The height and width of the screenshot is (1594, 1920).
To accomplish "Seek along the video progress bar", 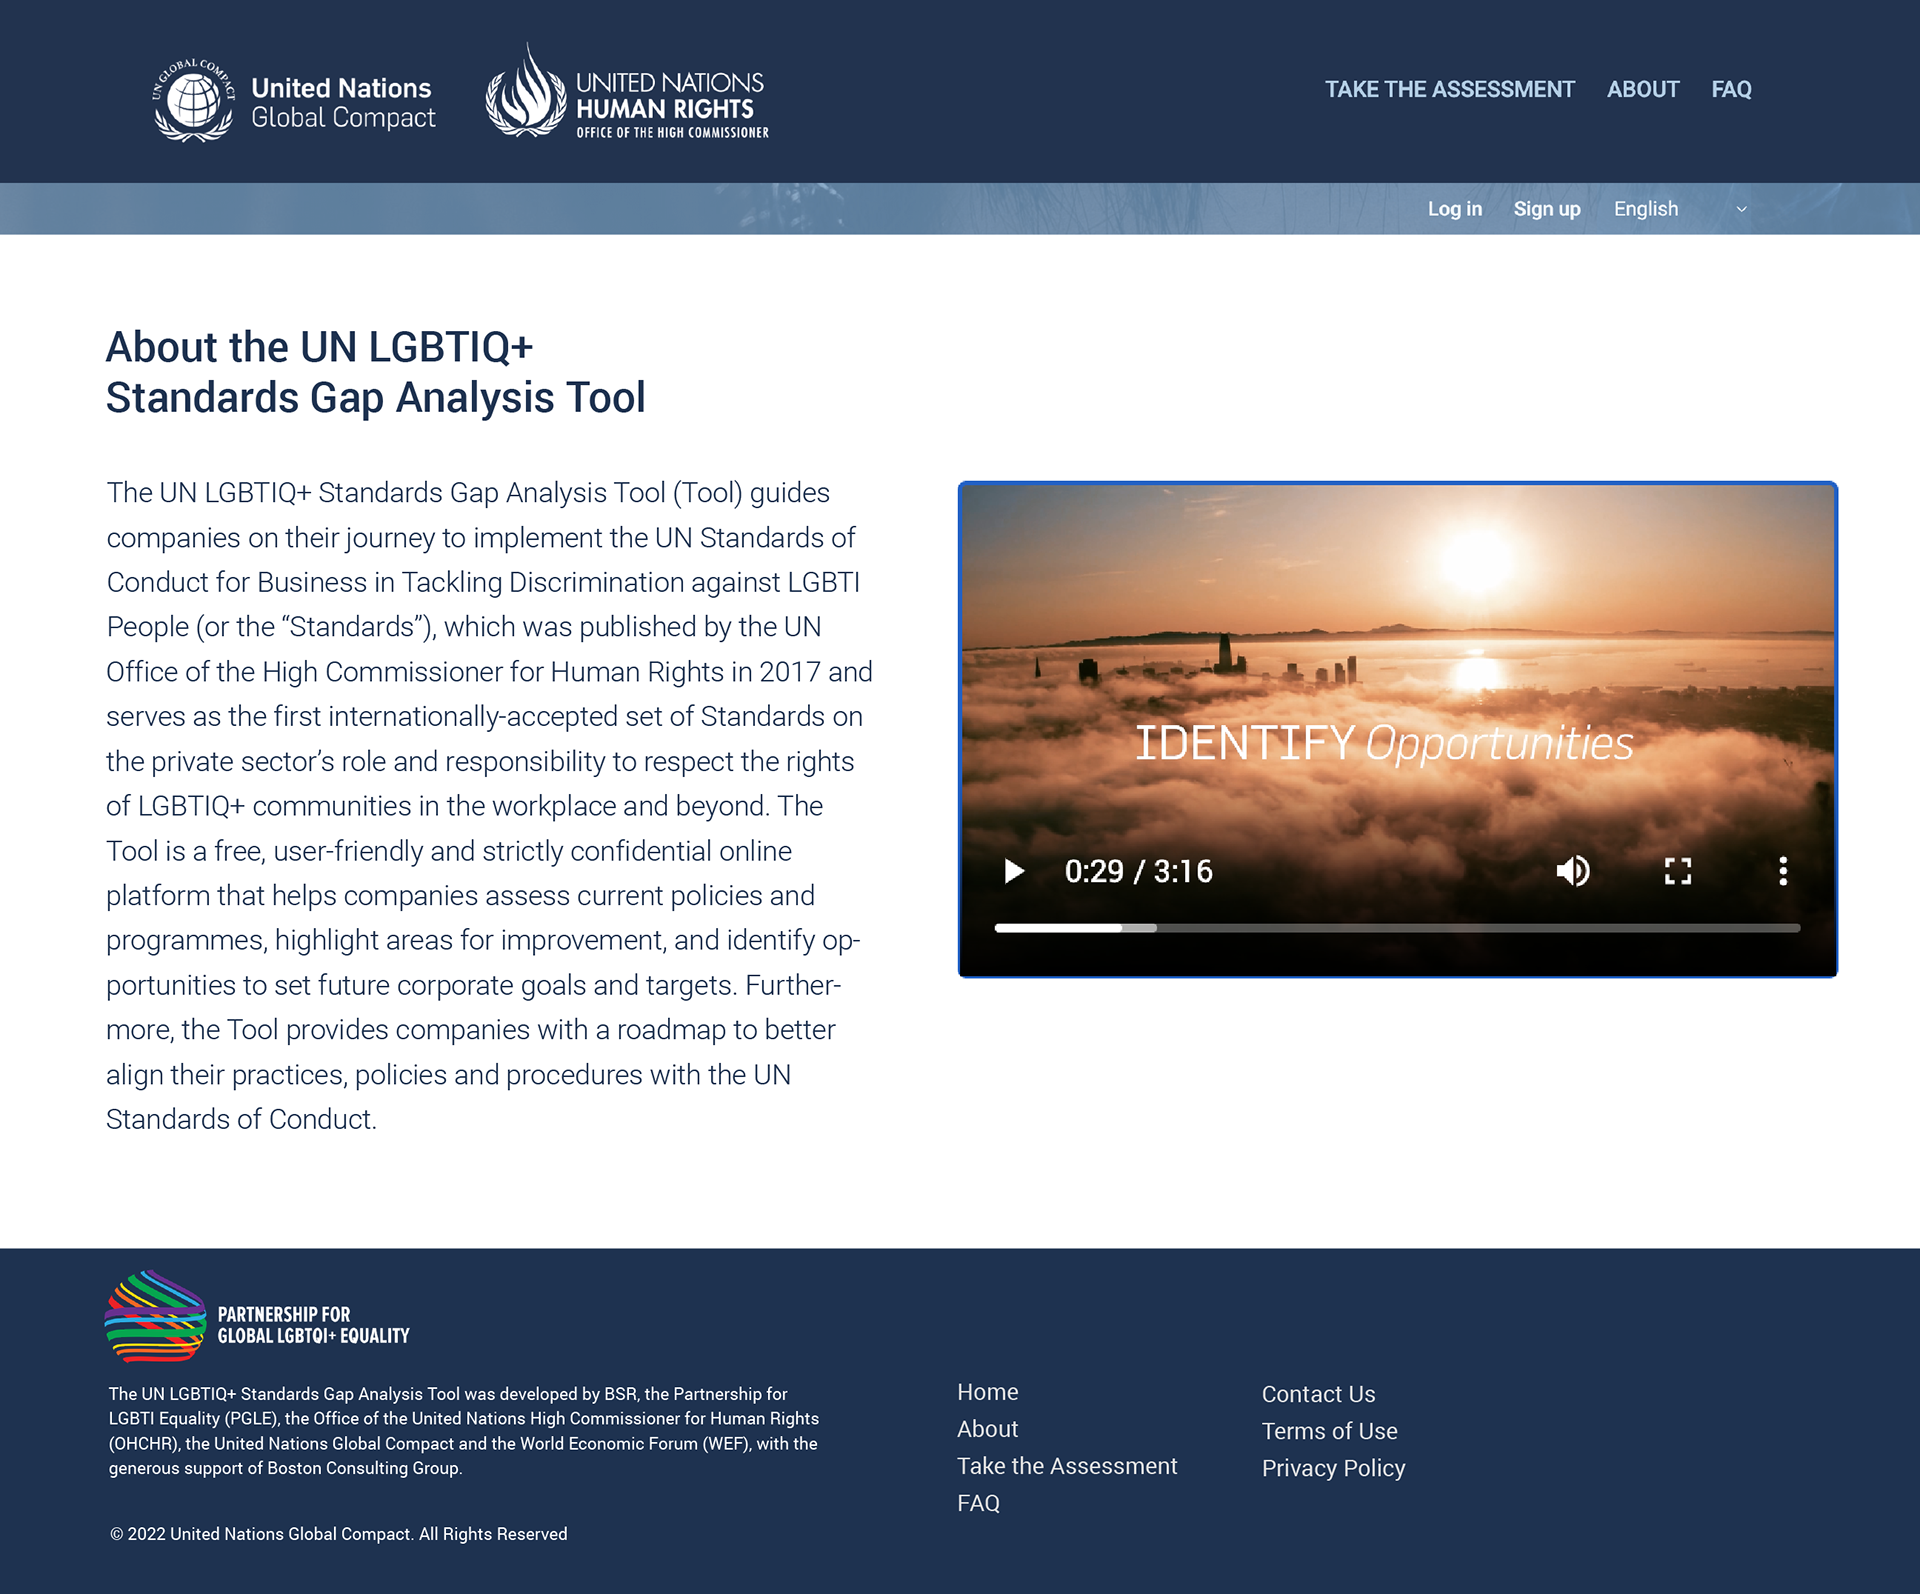I will [x=1397, y=928].
